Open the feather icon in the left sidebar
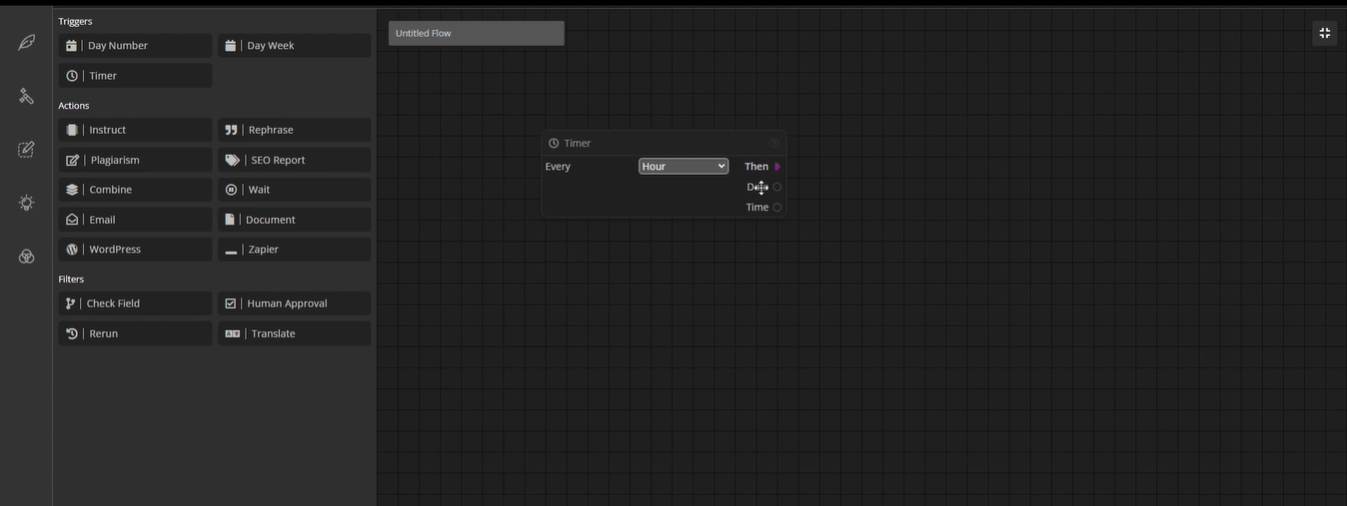1347x506 pixels. 26,42
